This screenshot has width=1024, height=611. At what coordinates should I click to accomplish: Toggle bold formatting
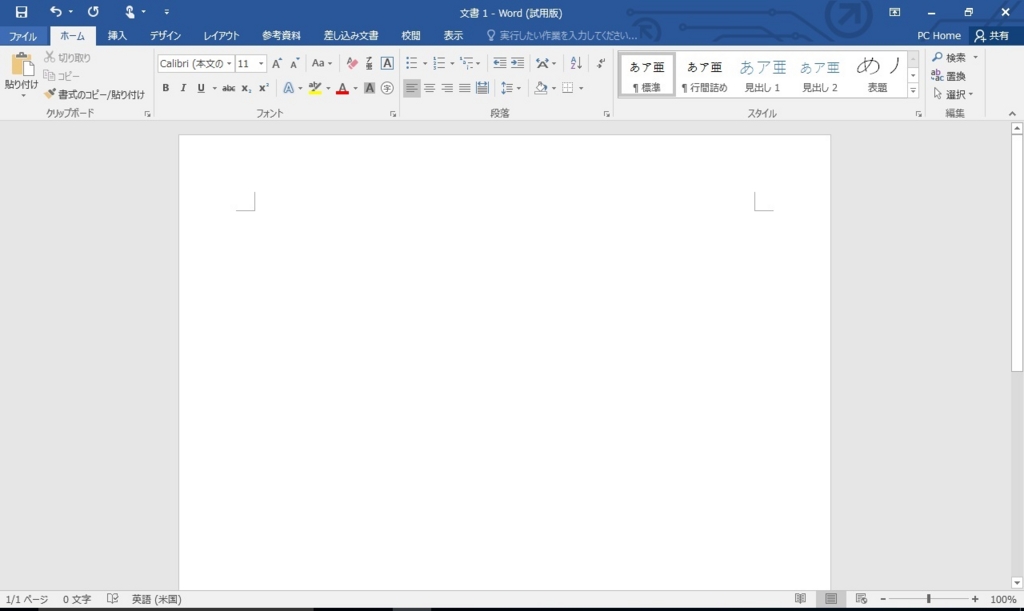tap(166, 88)
